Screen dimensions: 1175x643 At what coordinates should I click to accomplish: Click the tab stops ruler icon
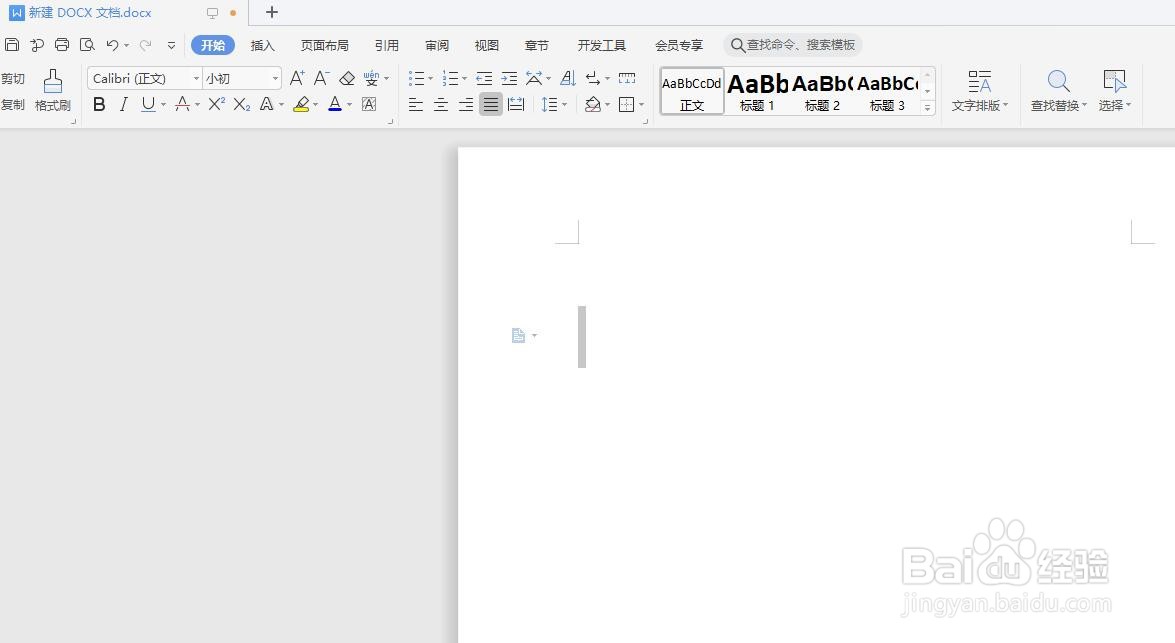click(x=627, y=78)
